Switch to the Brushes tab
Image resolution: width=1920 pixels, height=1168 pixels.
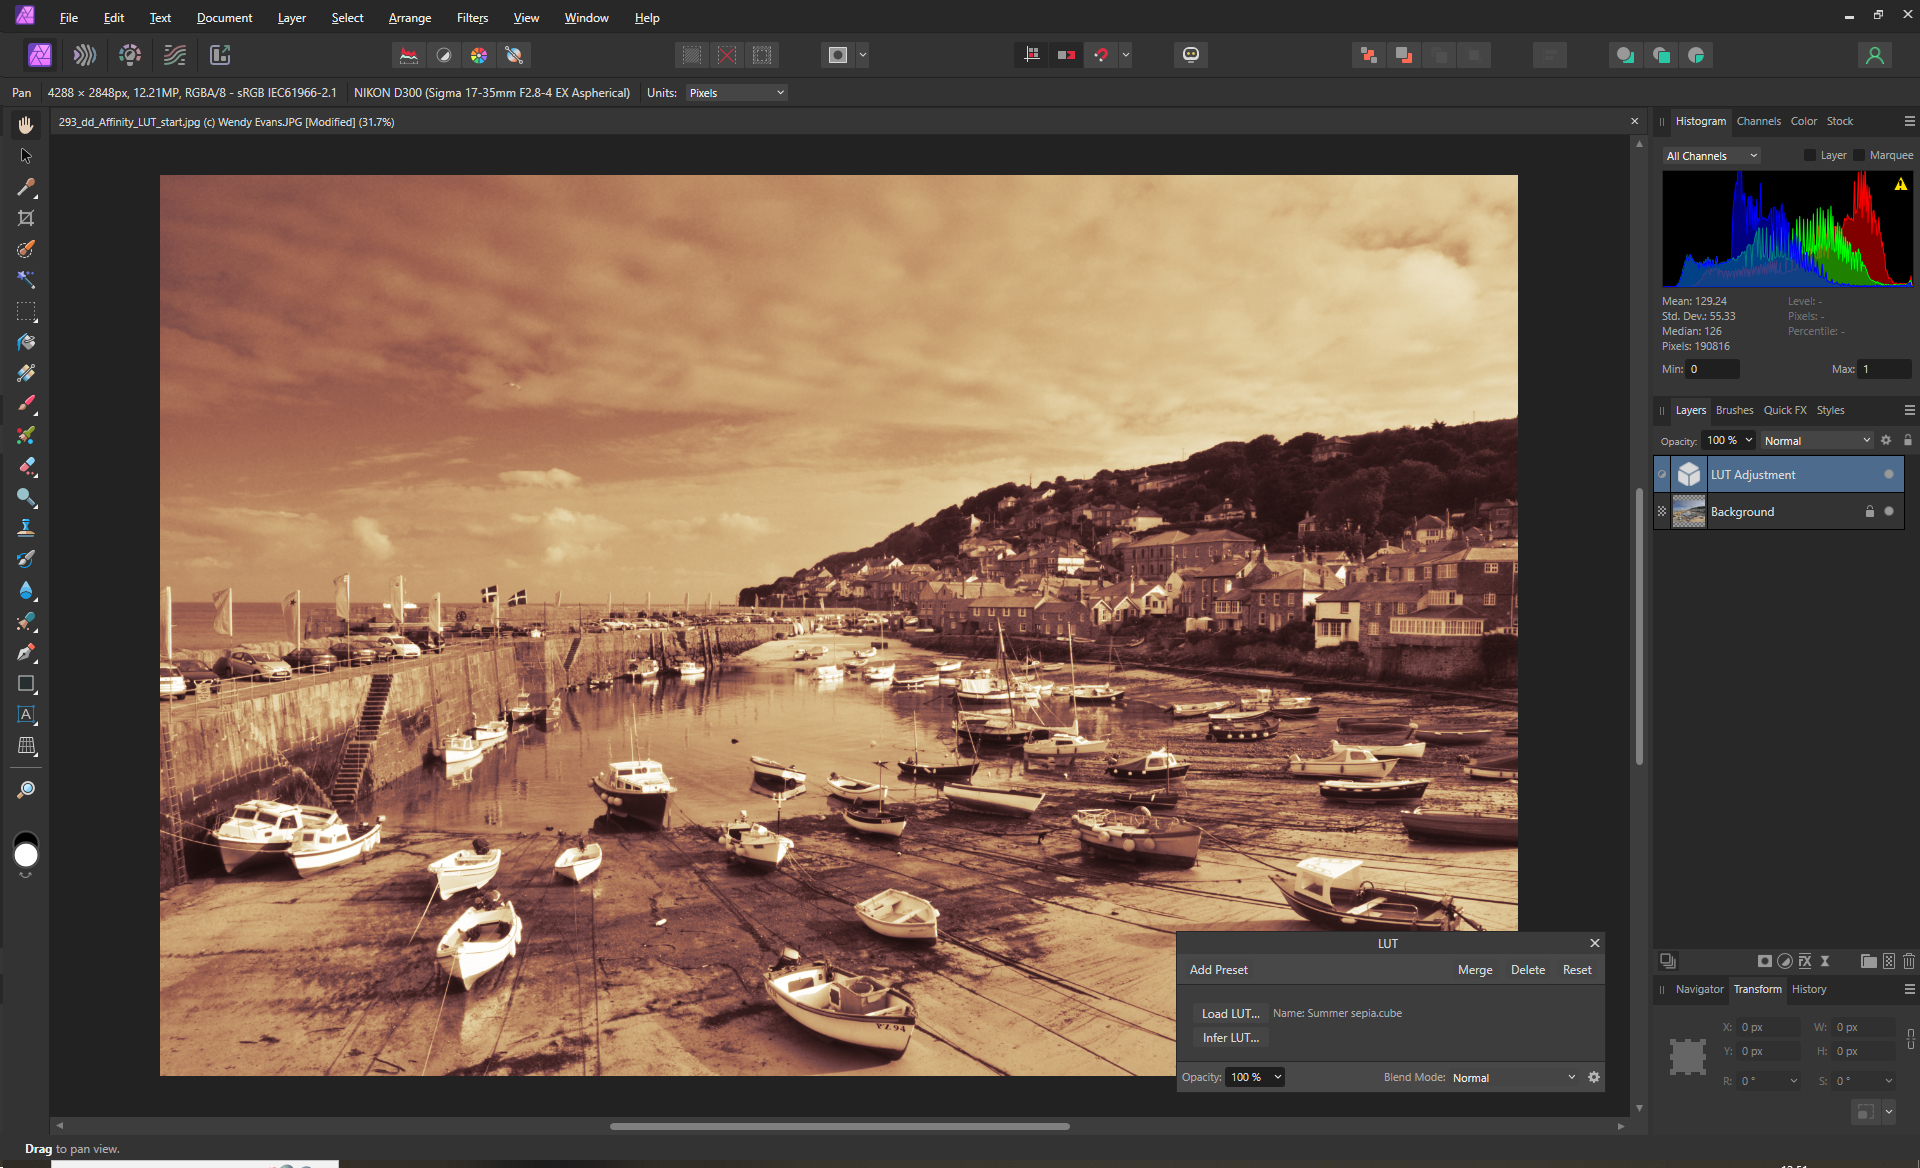tap(1734, 410)
